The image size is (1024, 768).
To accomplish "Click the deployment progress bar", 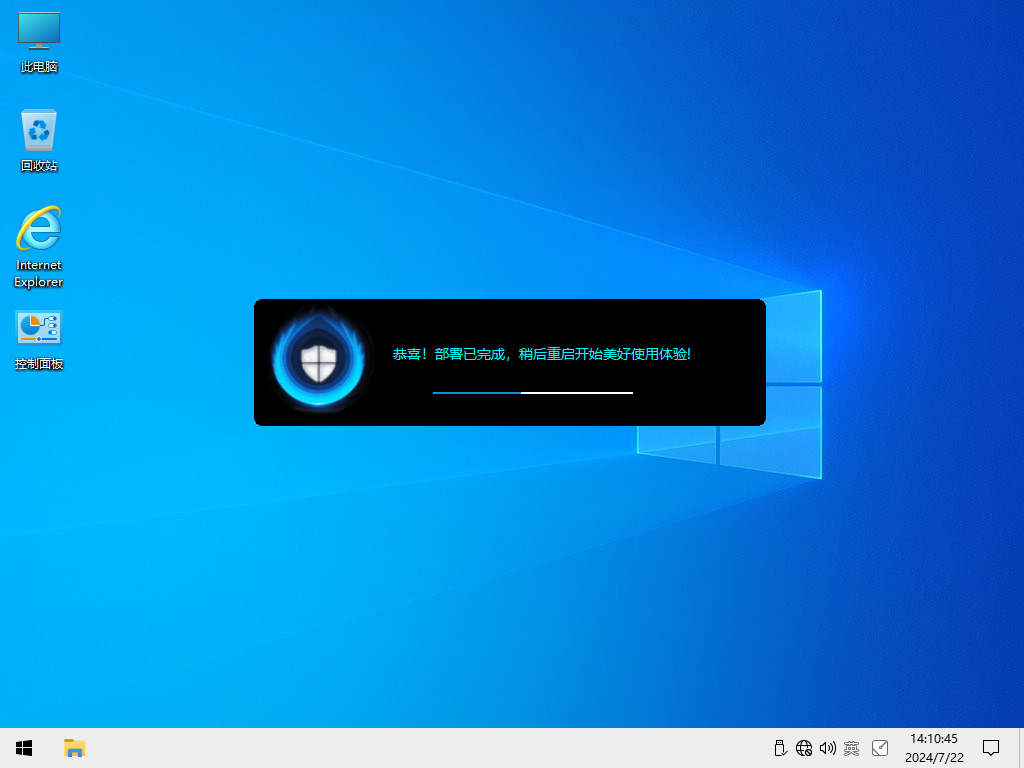I will coord(532,393).
